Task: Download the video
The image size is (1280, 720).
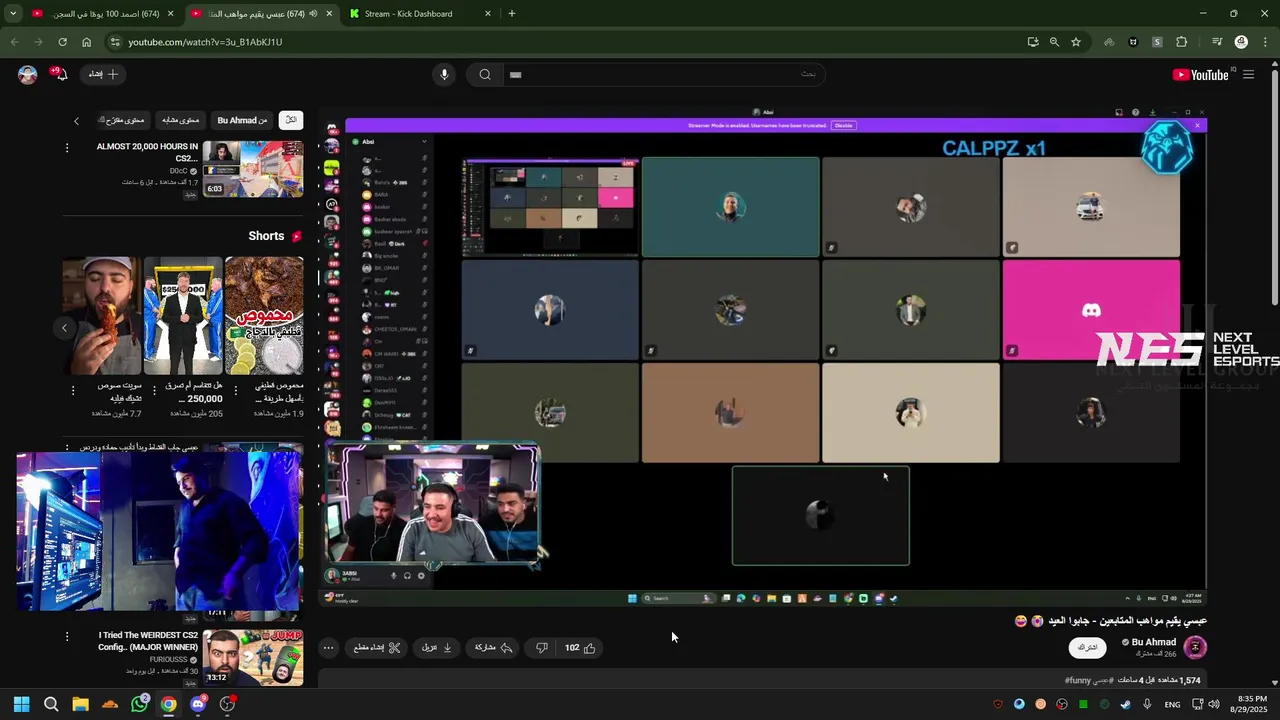Action: click(x=437, y=648)
